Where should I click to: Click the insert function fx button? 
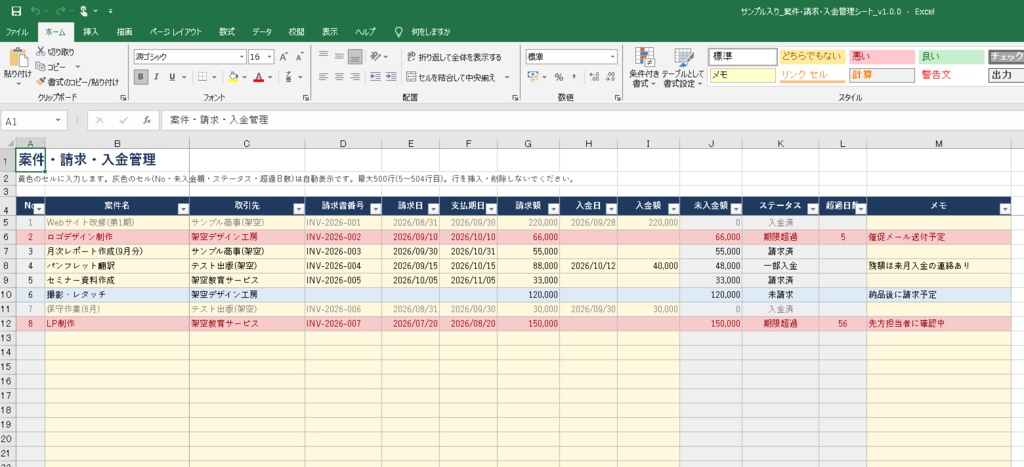coord(148,120)
